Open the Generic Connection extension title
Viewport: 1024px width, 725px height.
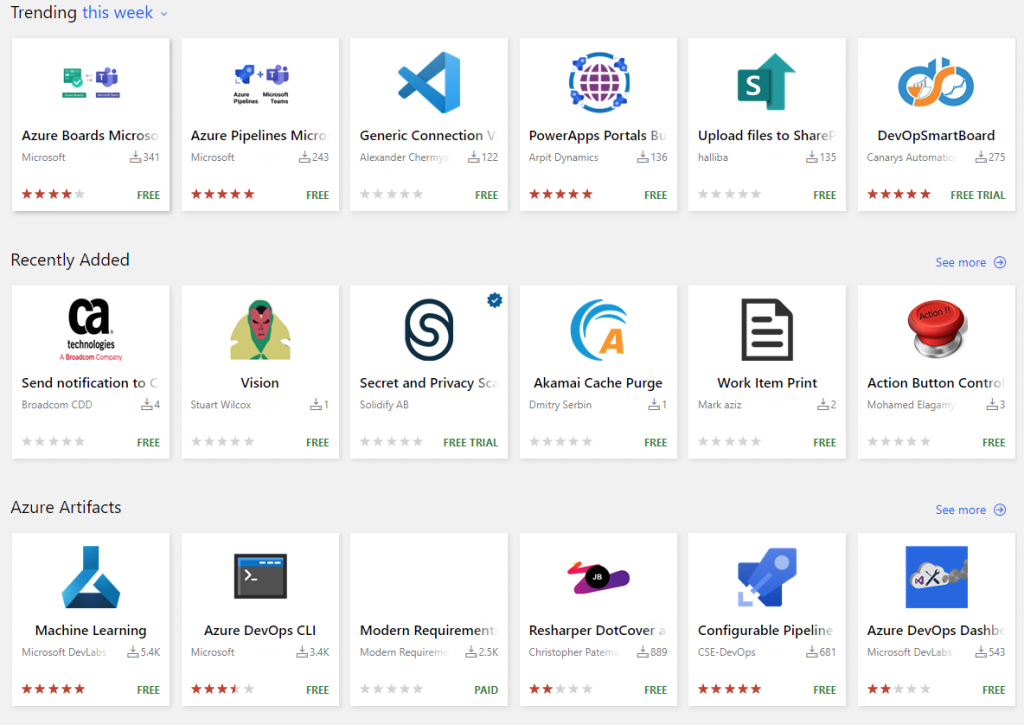(428, 136)
